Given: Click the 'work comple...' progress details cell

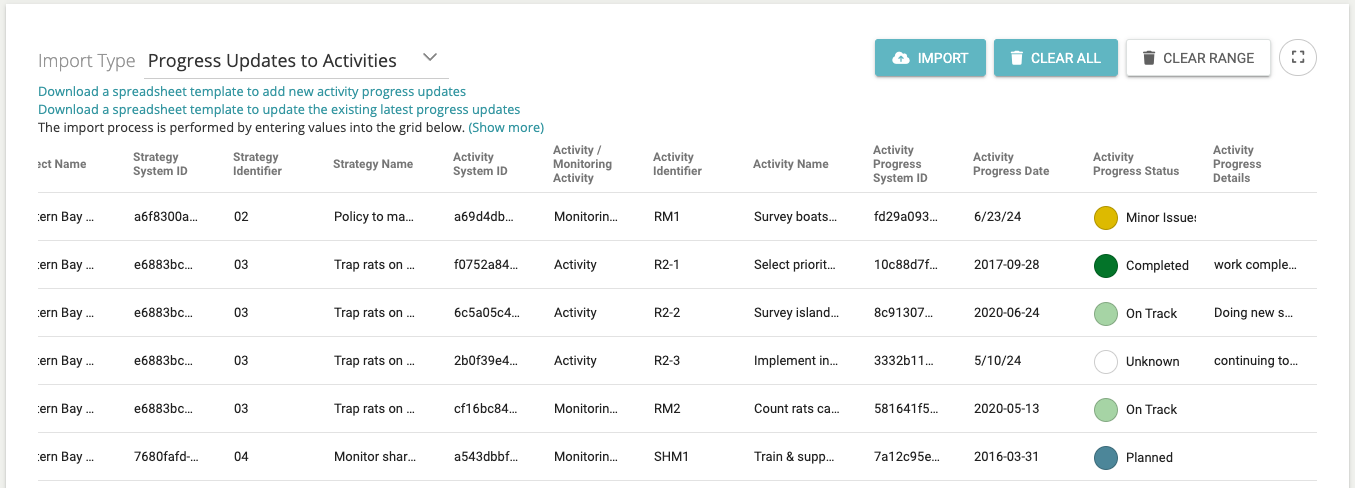Looking at the screenshot, I should click(1255, 265).
